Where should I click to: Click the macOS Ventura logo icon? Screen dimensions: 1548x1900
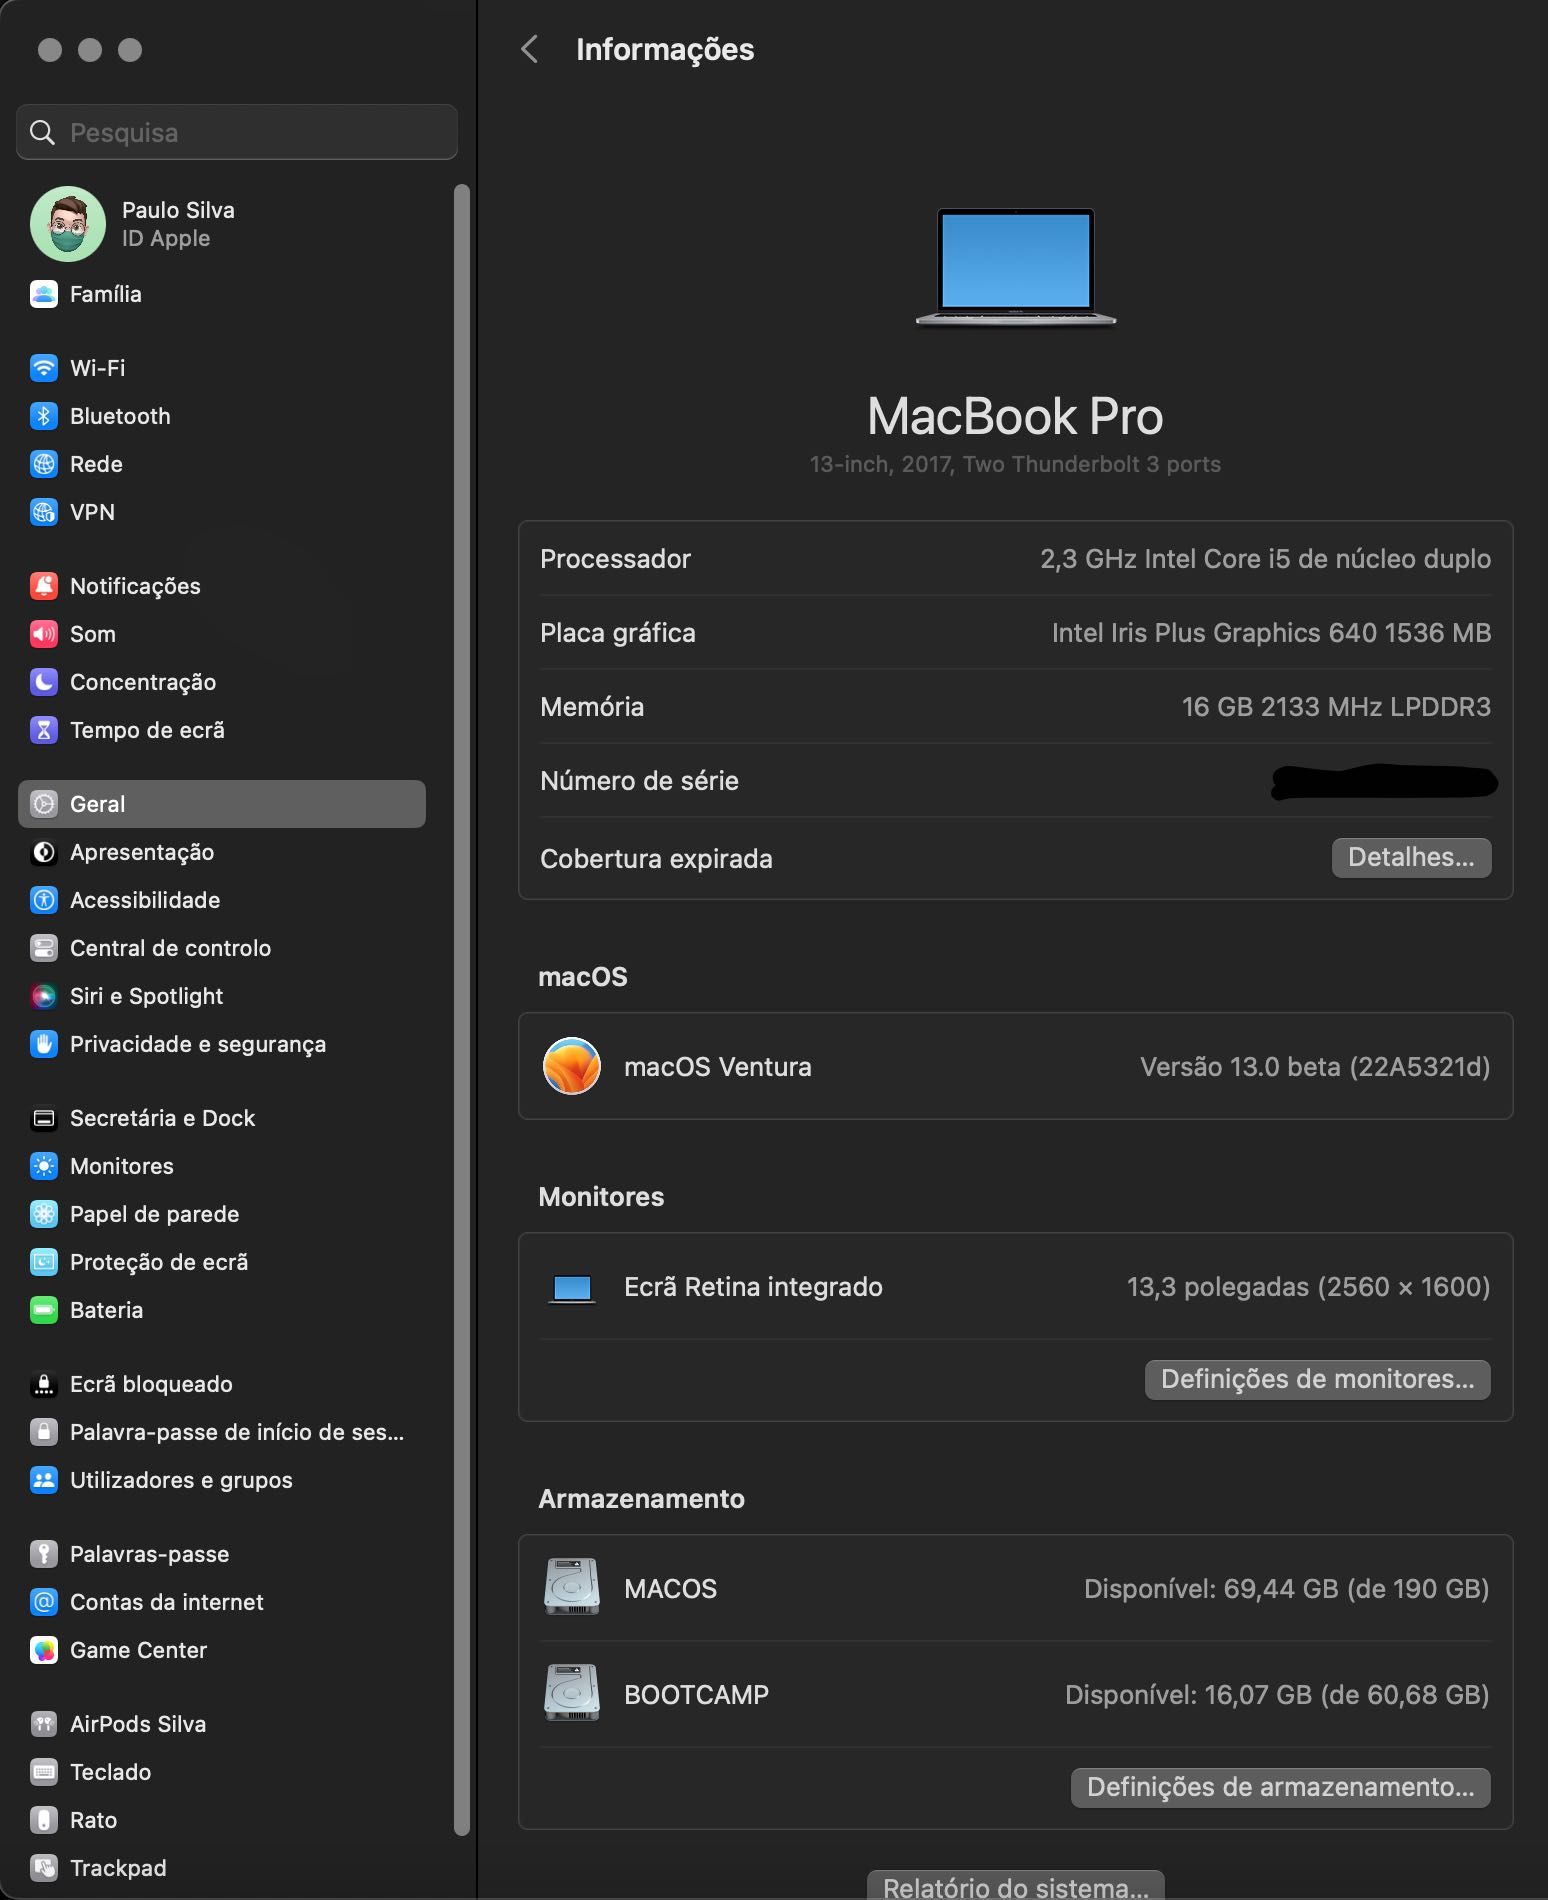point(572,1066)
